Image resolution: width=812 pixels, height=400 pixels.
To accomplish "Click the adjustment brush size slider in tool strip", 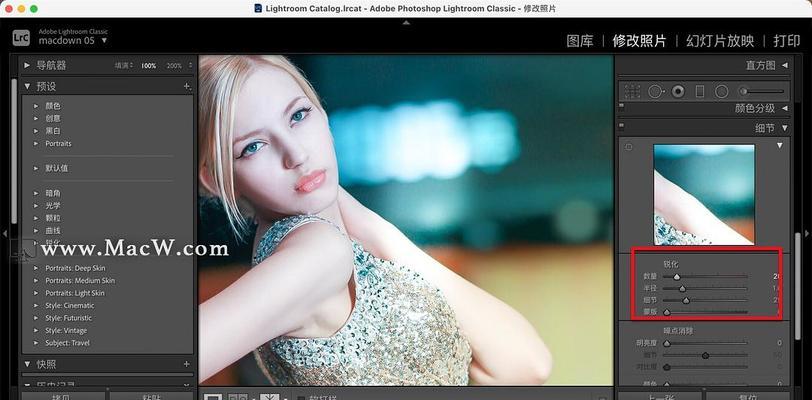I will [x=765, y=92].
